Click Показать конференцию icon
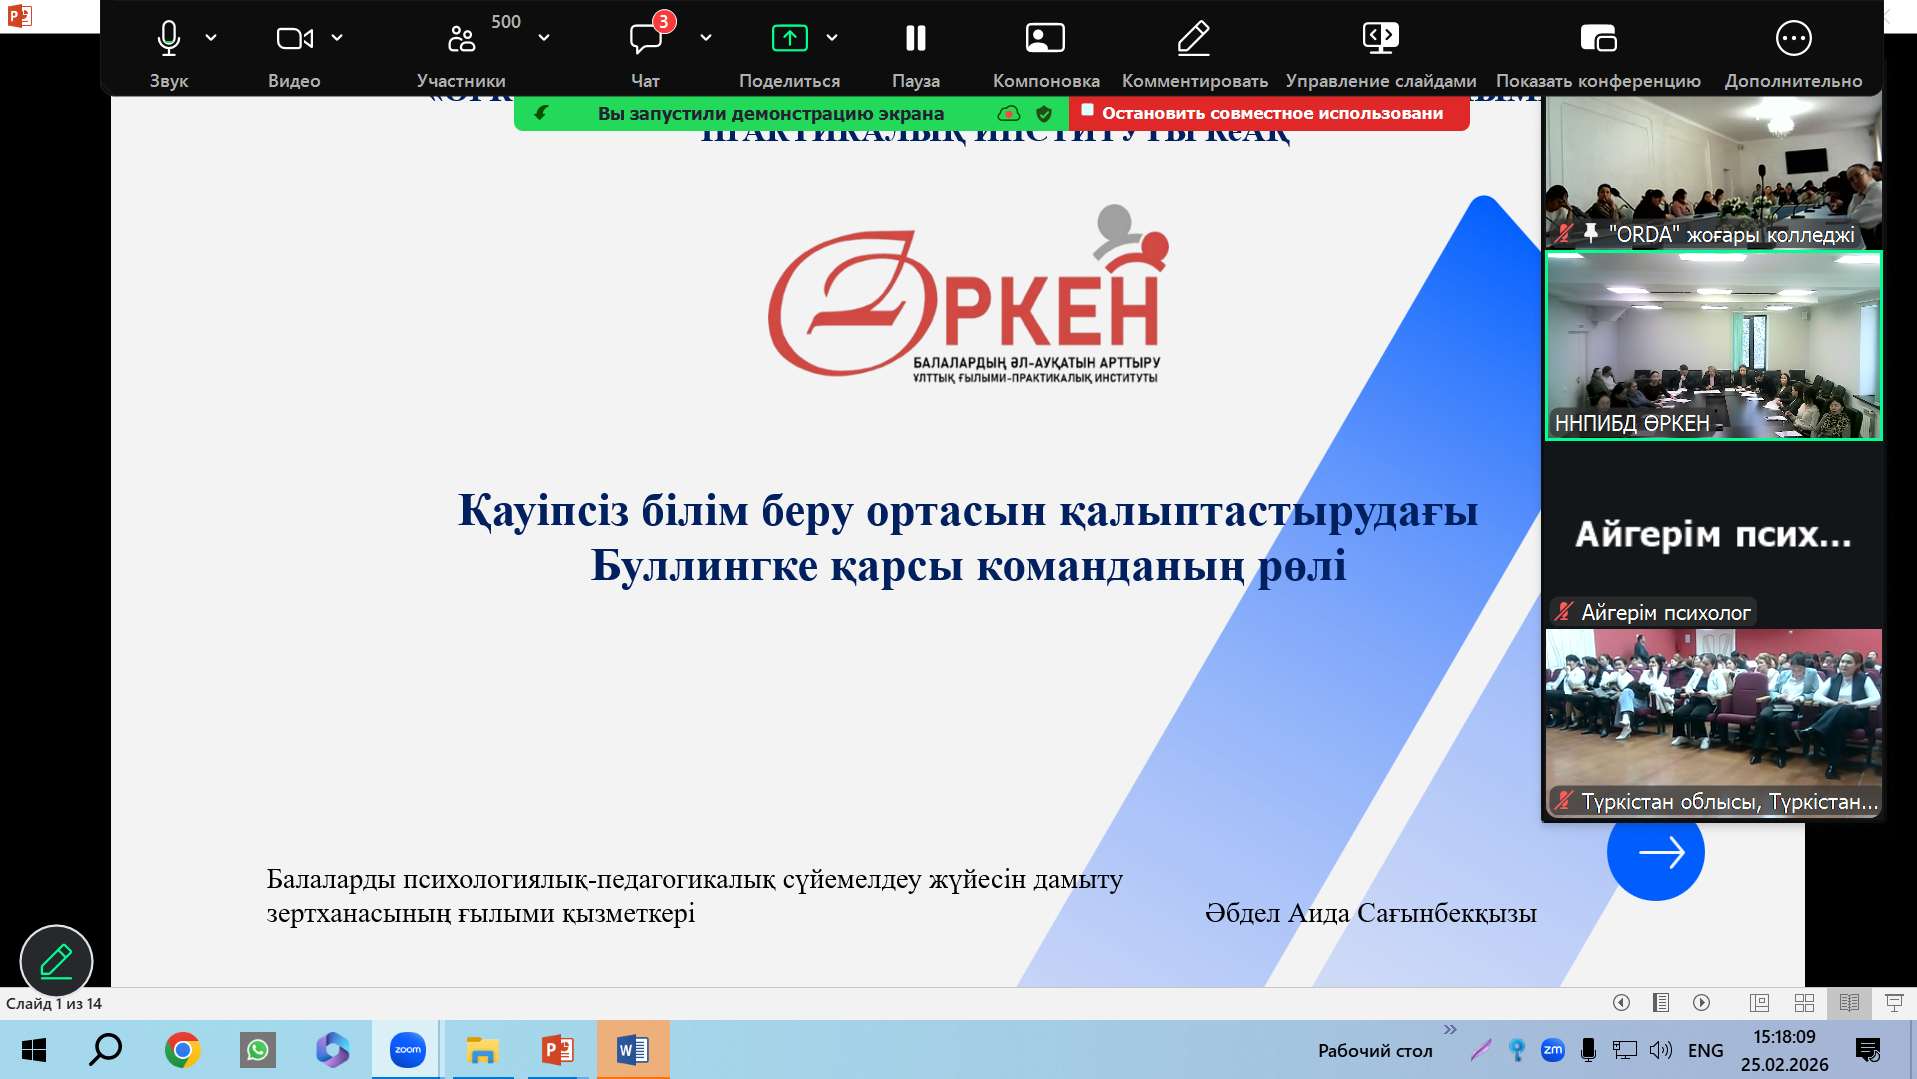 1598,38
